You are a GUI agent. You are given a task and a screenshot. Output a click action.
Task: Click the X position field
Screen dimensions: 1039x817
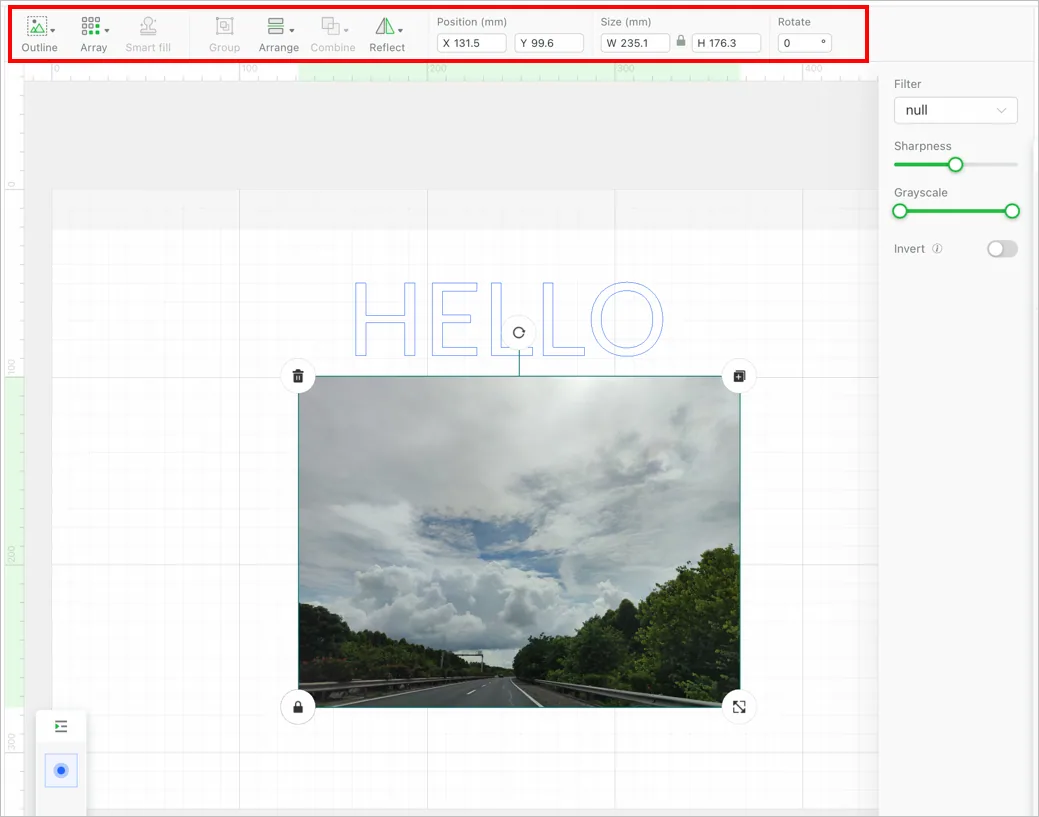pos(472,43)
